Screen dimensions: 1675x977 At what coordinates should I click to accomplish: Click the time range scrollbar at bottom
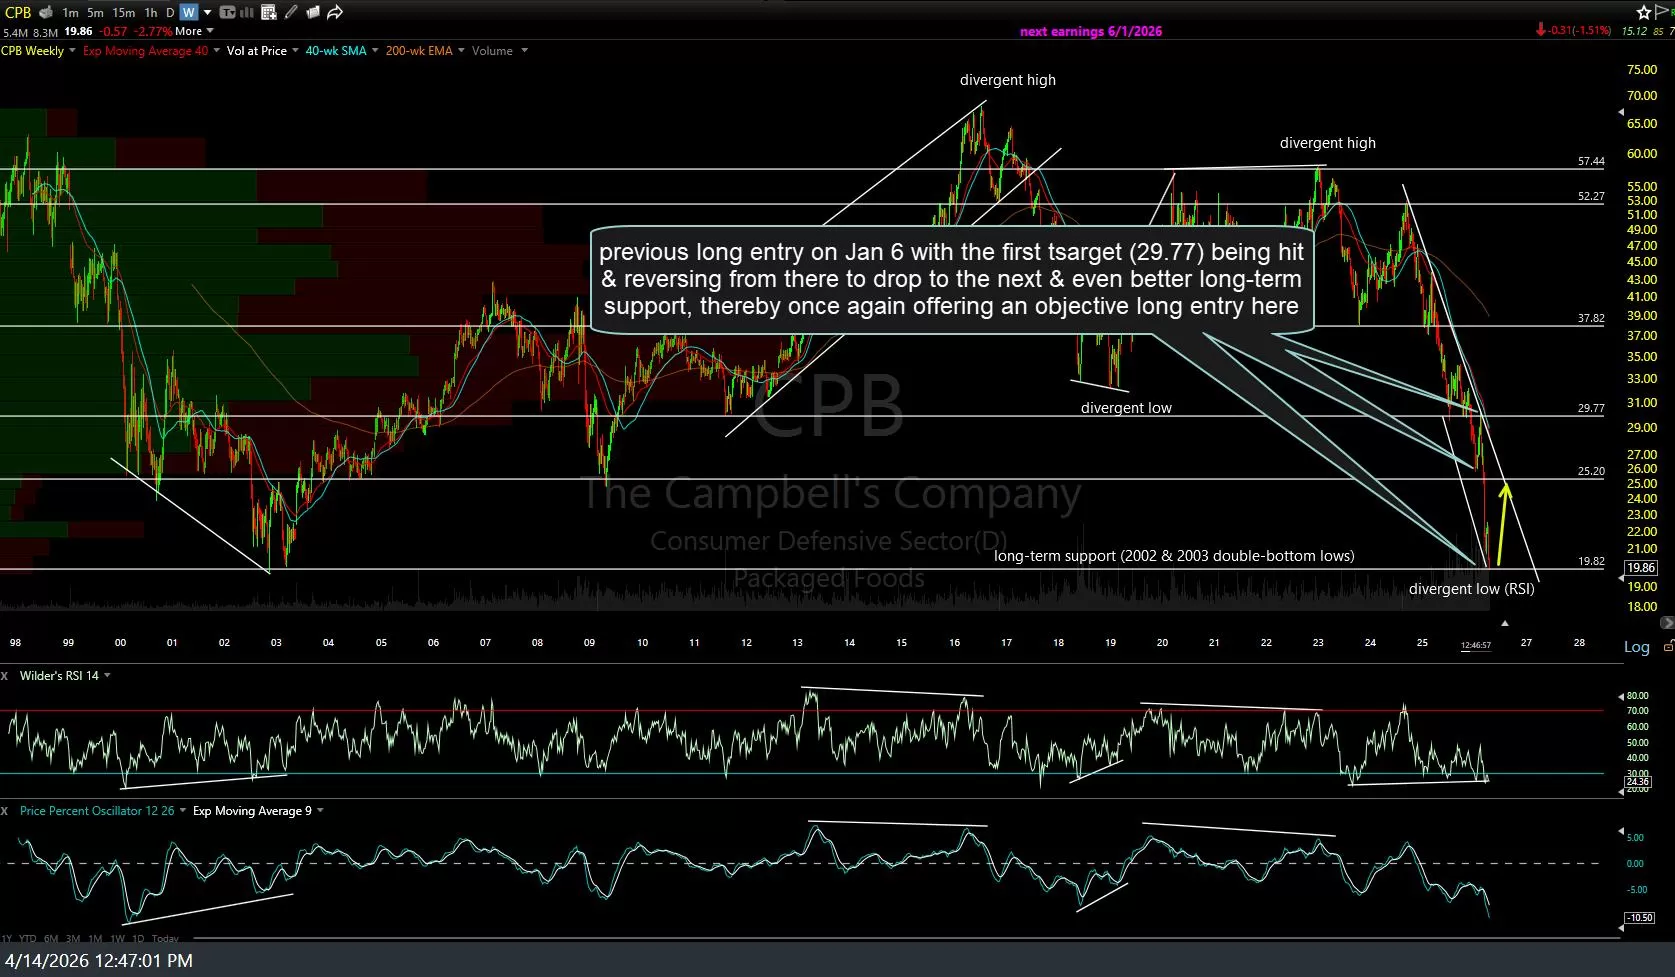tap(905, 938)
